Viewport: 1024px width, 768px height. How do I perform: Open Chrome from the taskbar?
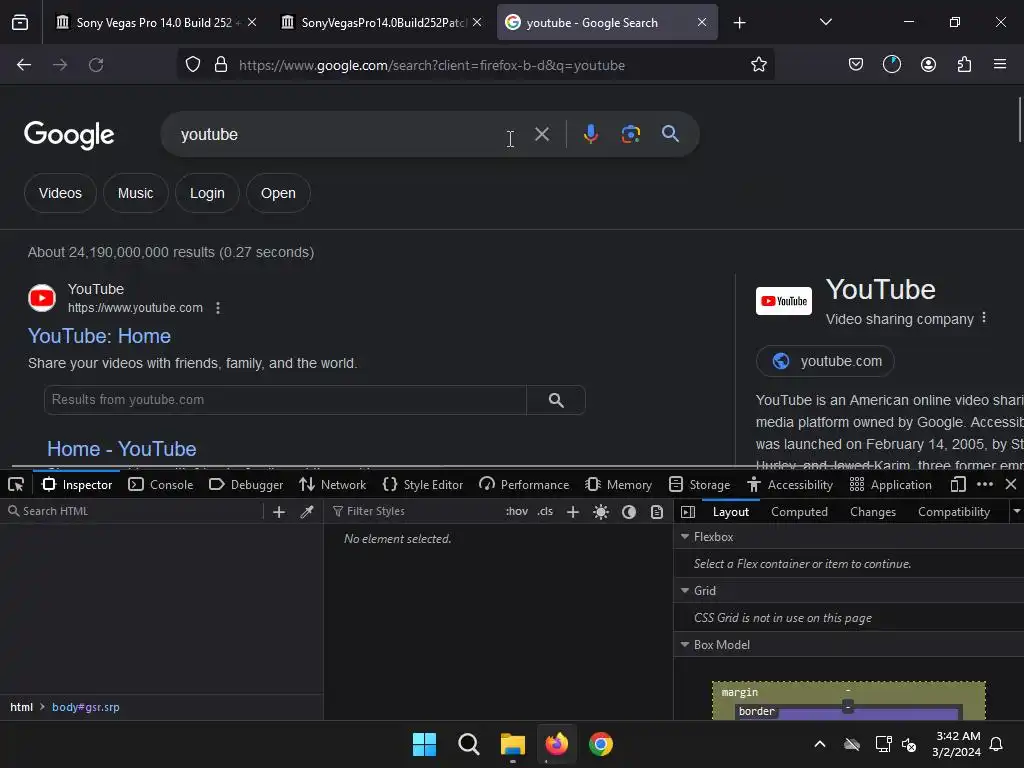pos(600,744)
